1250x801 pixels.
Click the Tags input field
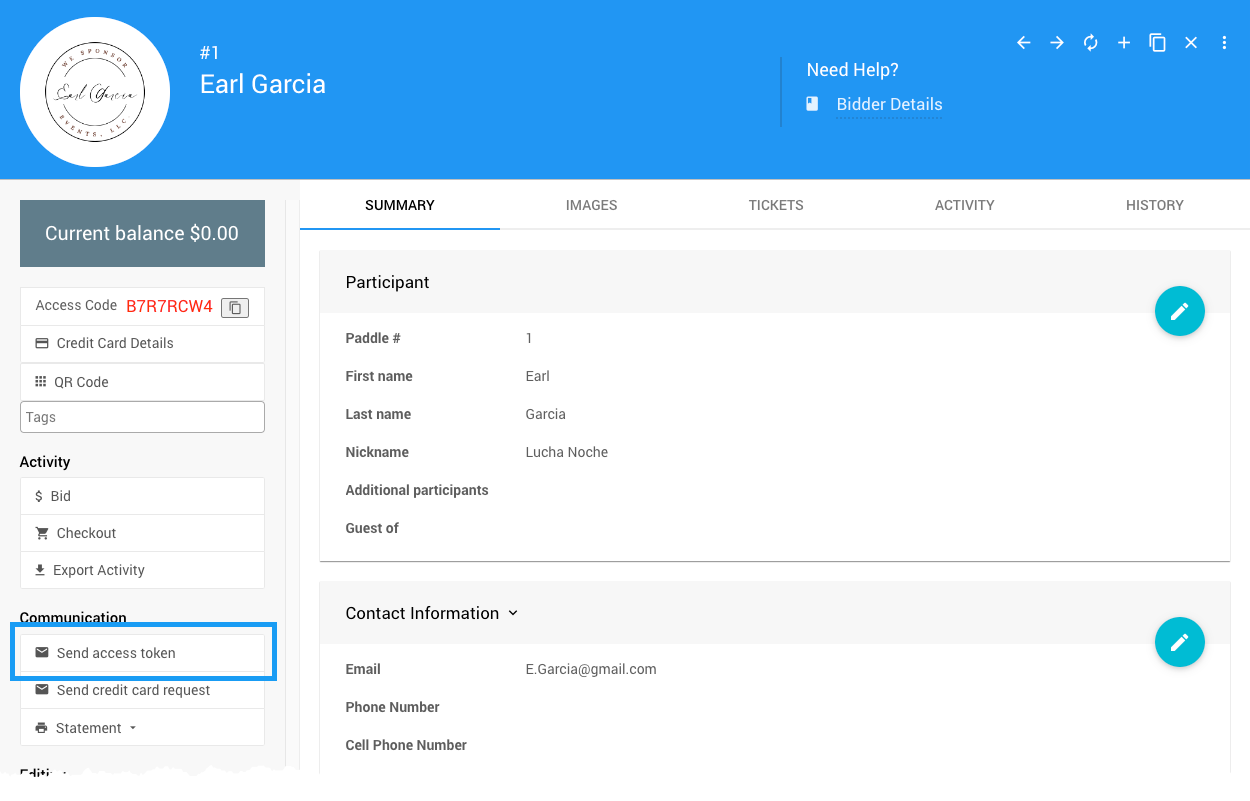142,417
